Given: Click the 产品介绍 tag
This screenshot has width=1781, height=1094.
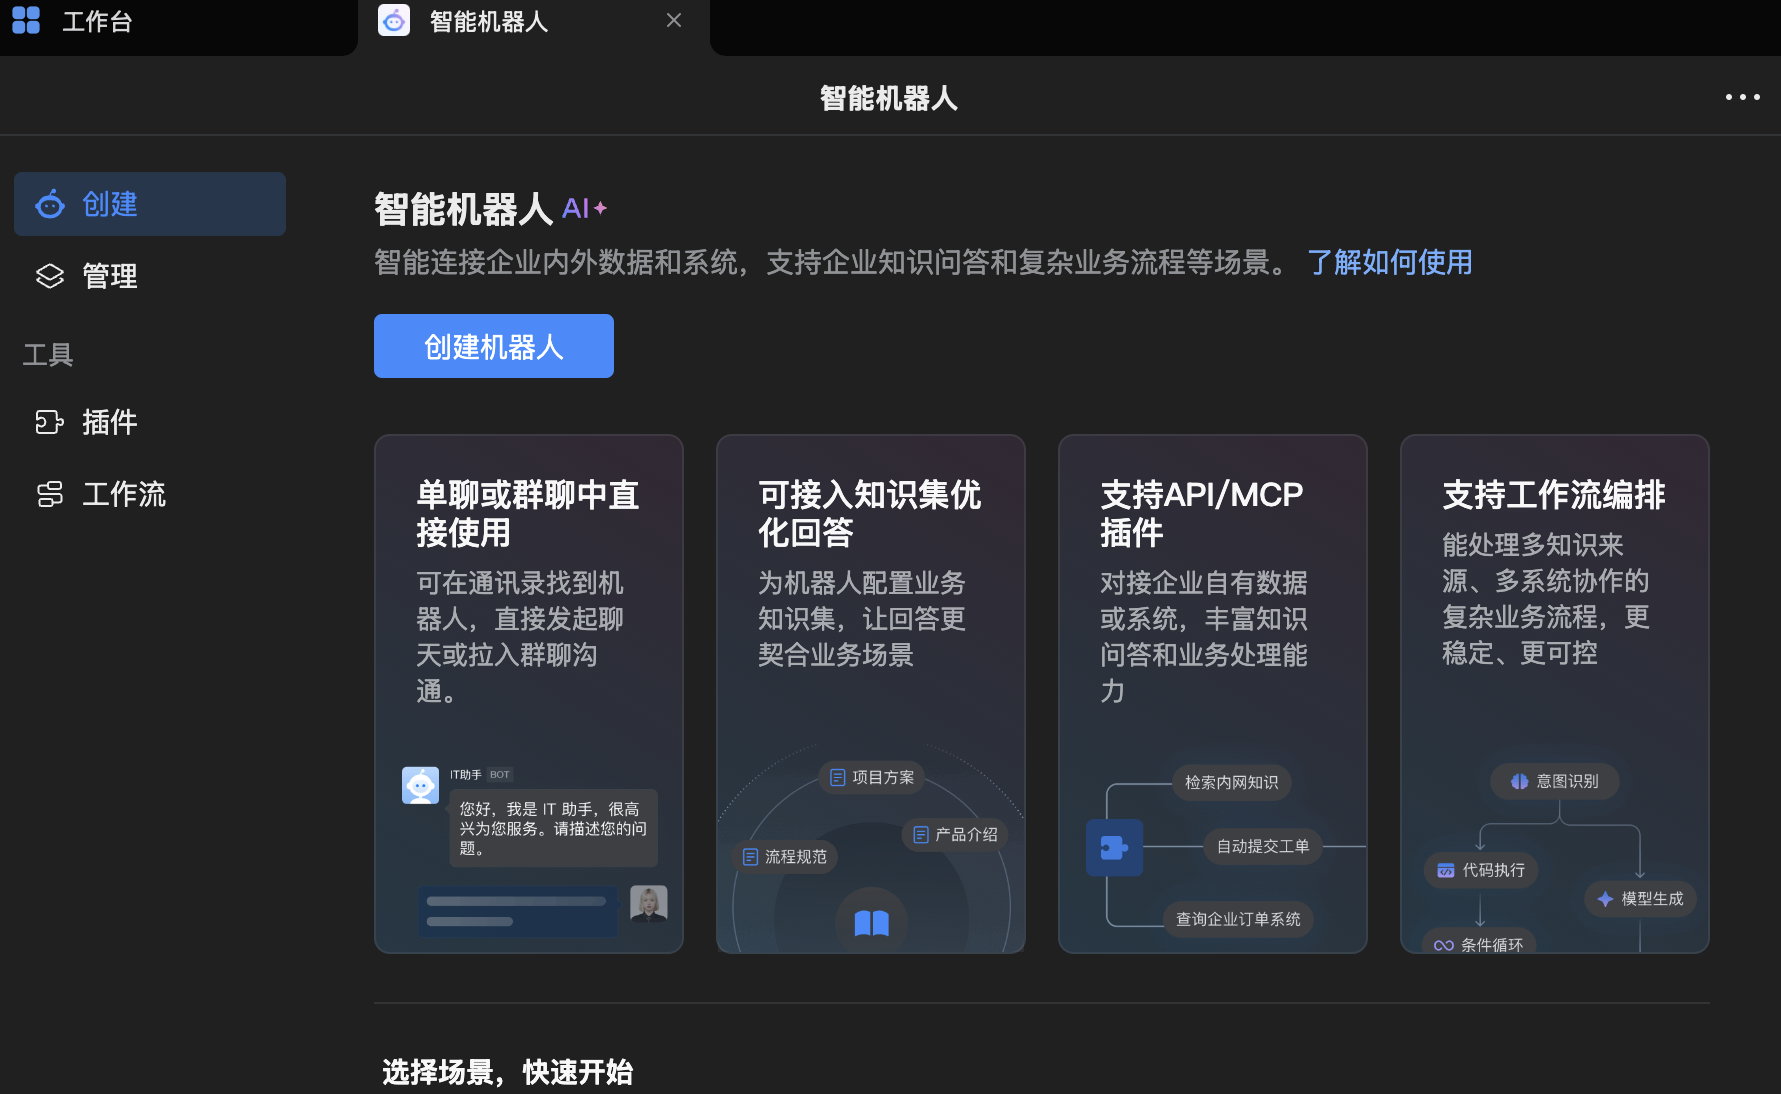Looking at the screenshot, I should pyautogui.click(x=955, y=834).
